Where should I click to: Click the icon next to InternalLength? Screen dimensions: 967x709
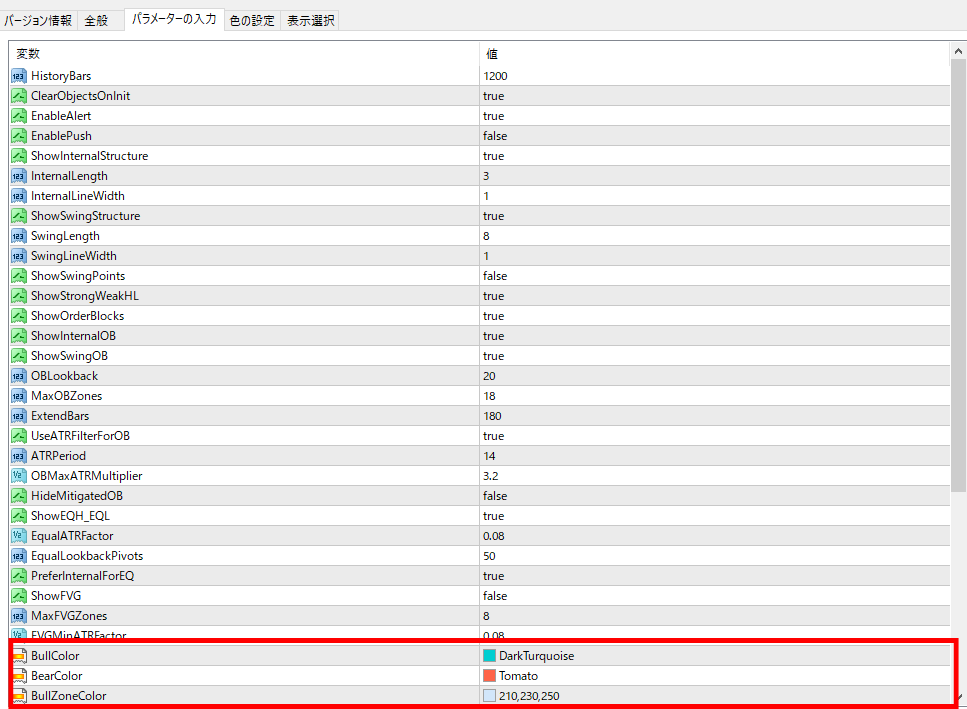coord(19,176)
